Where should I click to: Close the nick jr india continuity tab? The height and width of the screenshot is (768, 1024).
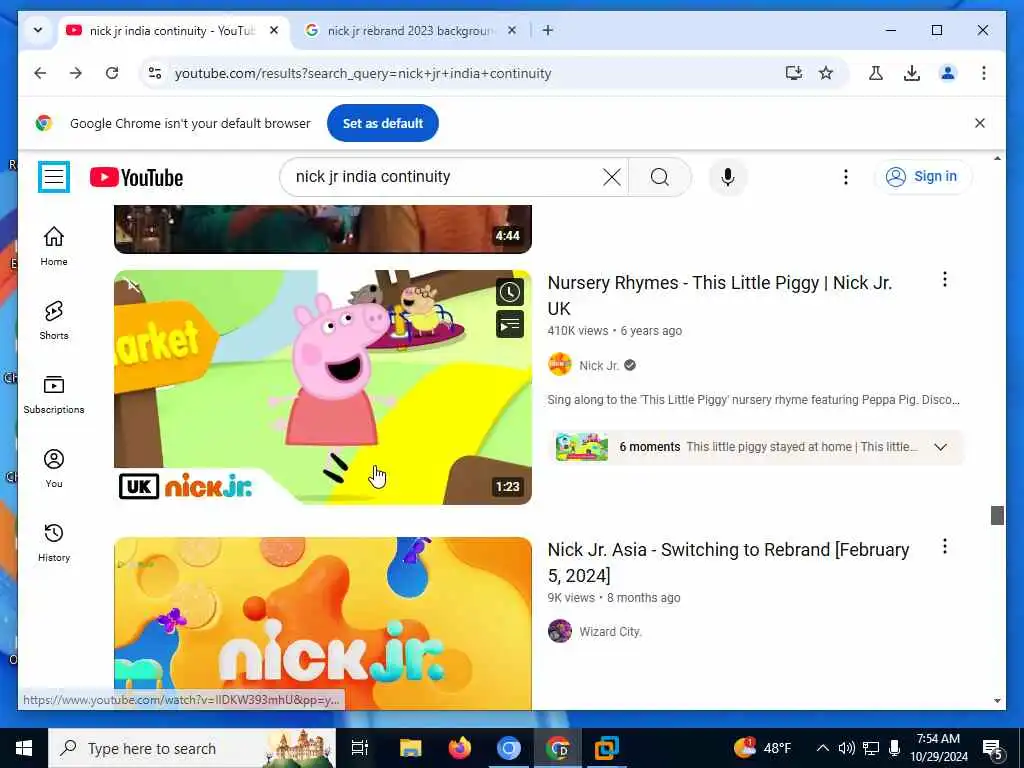(x=274, y=30)
